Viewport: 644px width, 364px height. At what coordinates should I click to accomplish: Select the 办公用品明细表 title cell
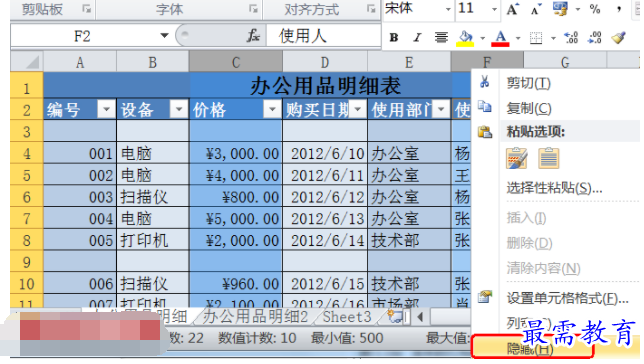[325, 86]
